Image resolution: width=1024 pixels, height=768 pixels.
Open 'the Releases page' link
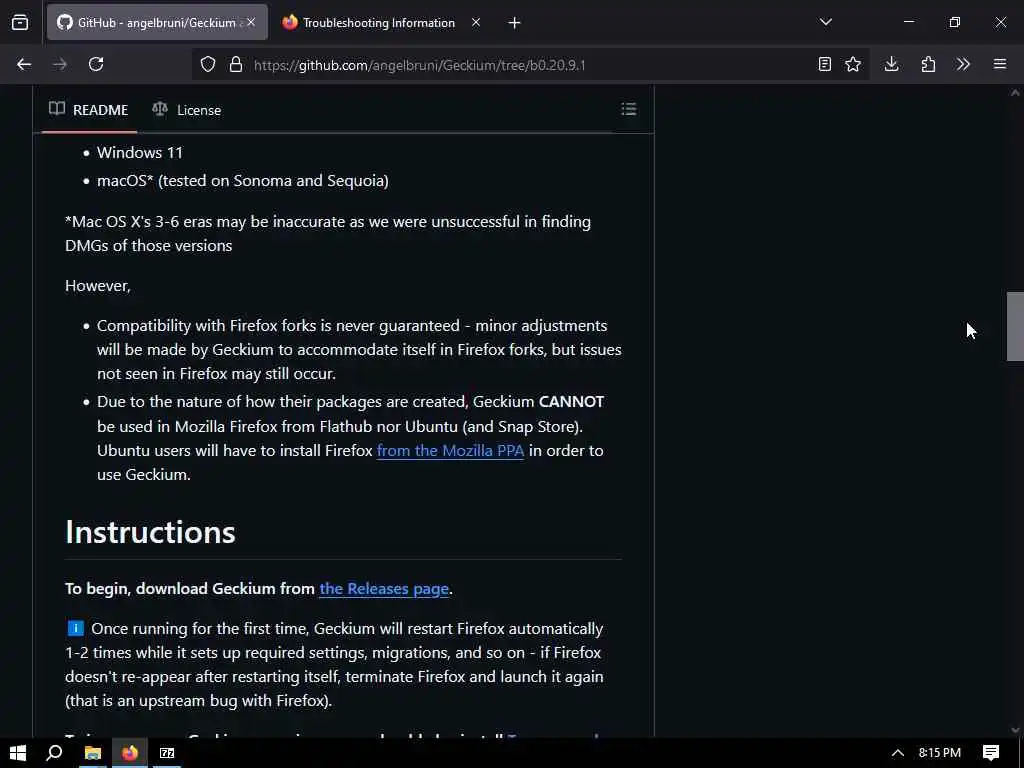click(x=384, y=588)
